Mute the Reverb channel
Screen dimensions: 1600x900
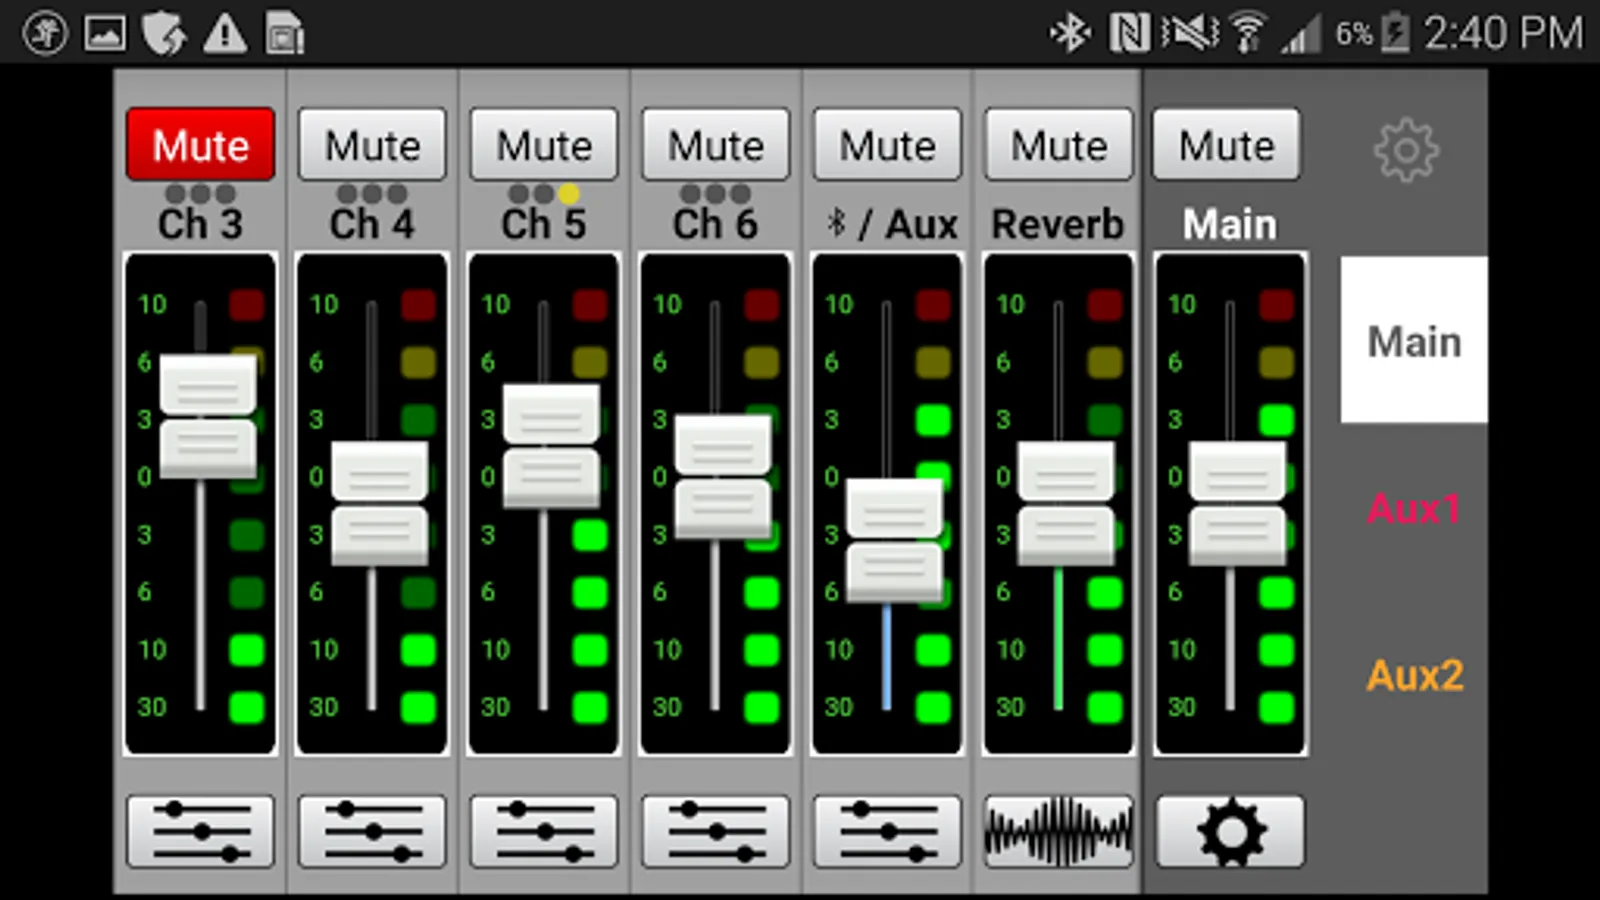point(1059,145)
